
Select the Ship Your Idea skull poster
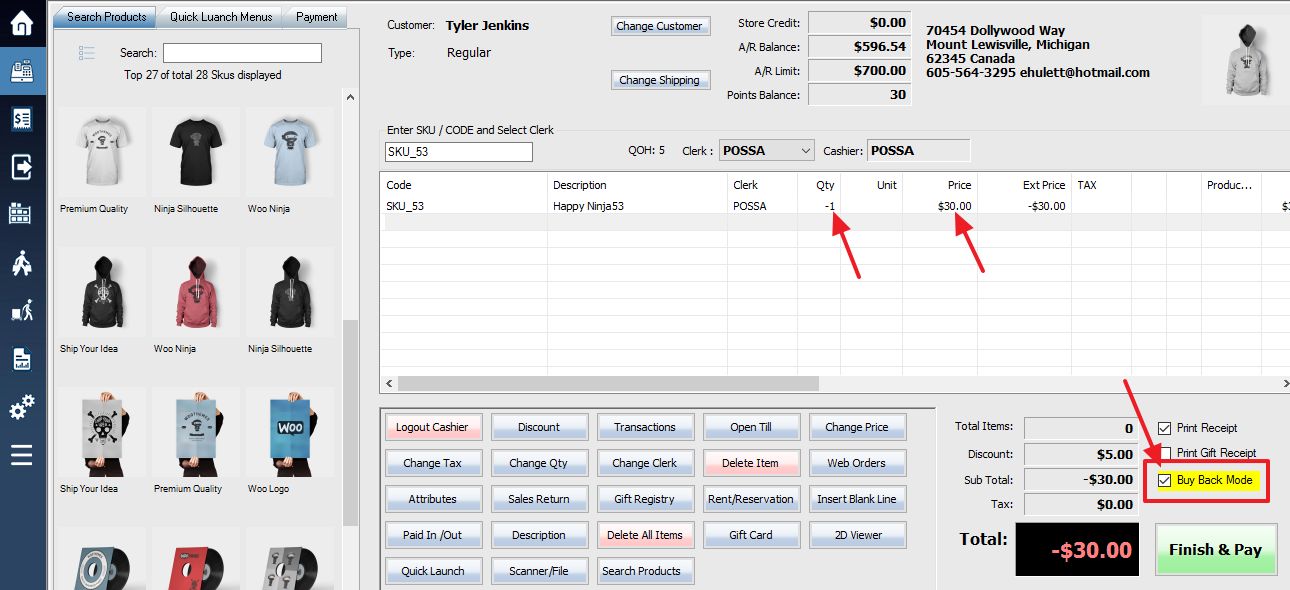pos(101,433)
